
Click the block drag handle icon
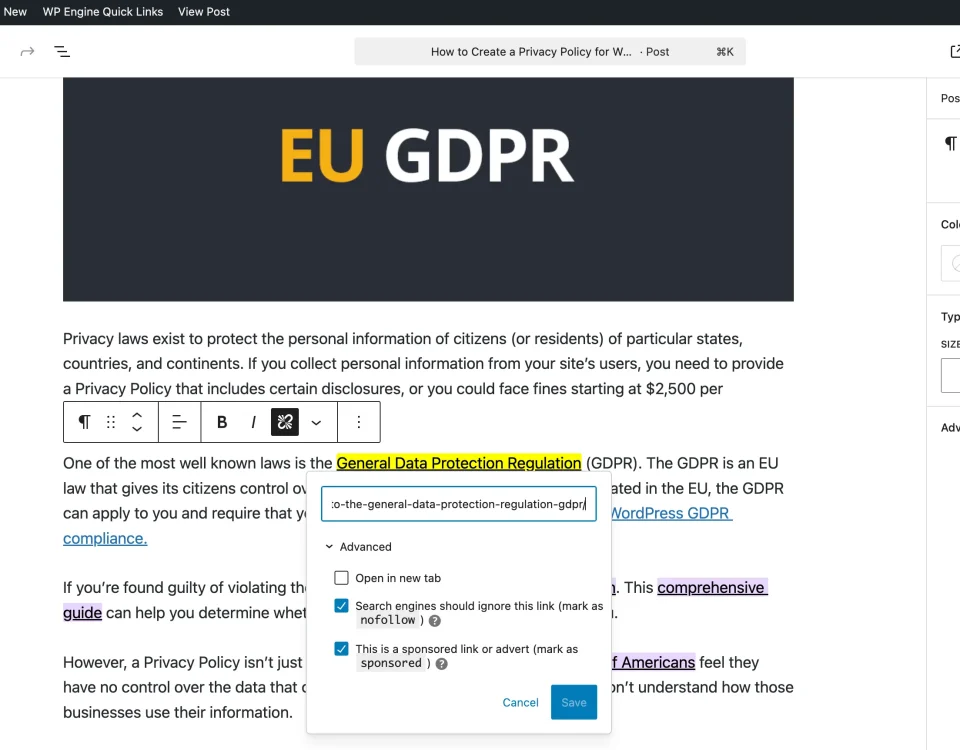click(111, 422)
